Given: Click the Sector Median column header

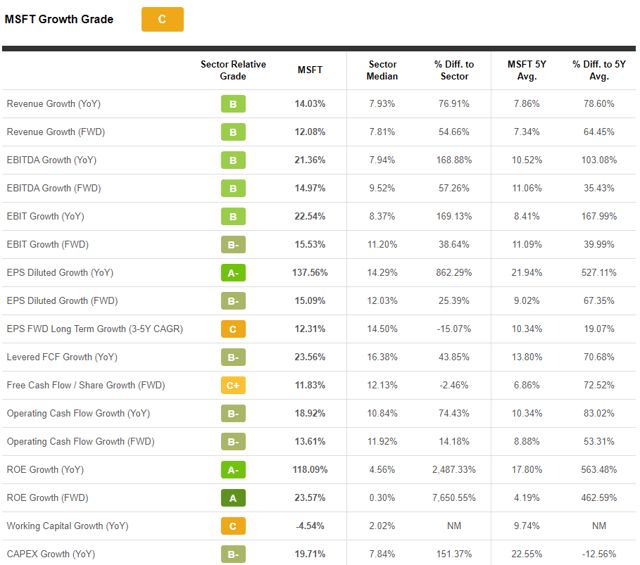Looking at the screenshot, I should coord(382,70).
